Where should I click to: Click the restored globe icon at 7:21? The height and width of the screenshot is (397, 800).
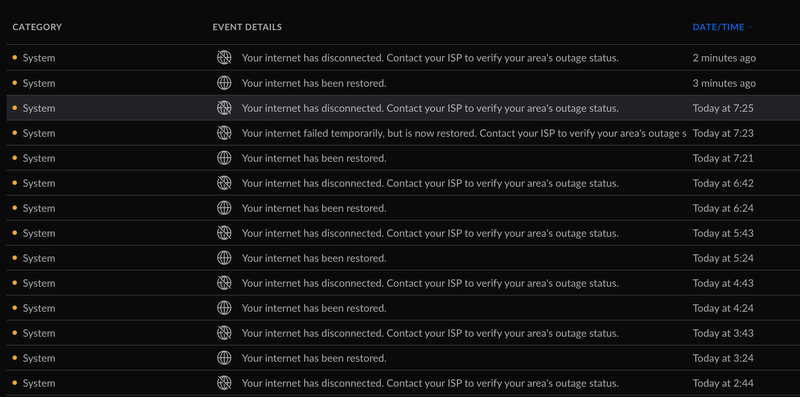point(224,158)
